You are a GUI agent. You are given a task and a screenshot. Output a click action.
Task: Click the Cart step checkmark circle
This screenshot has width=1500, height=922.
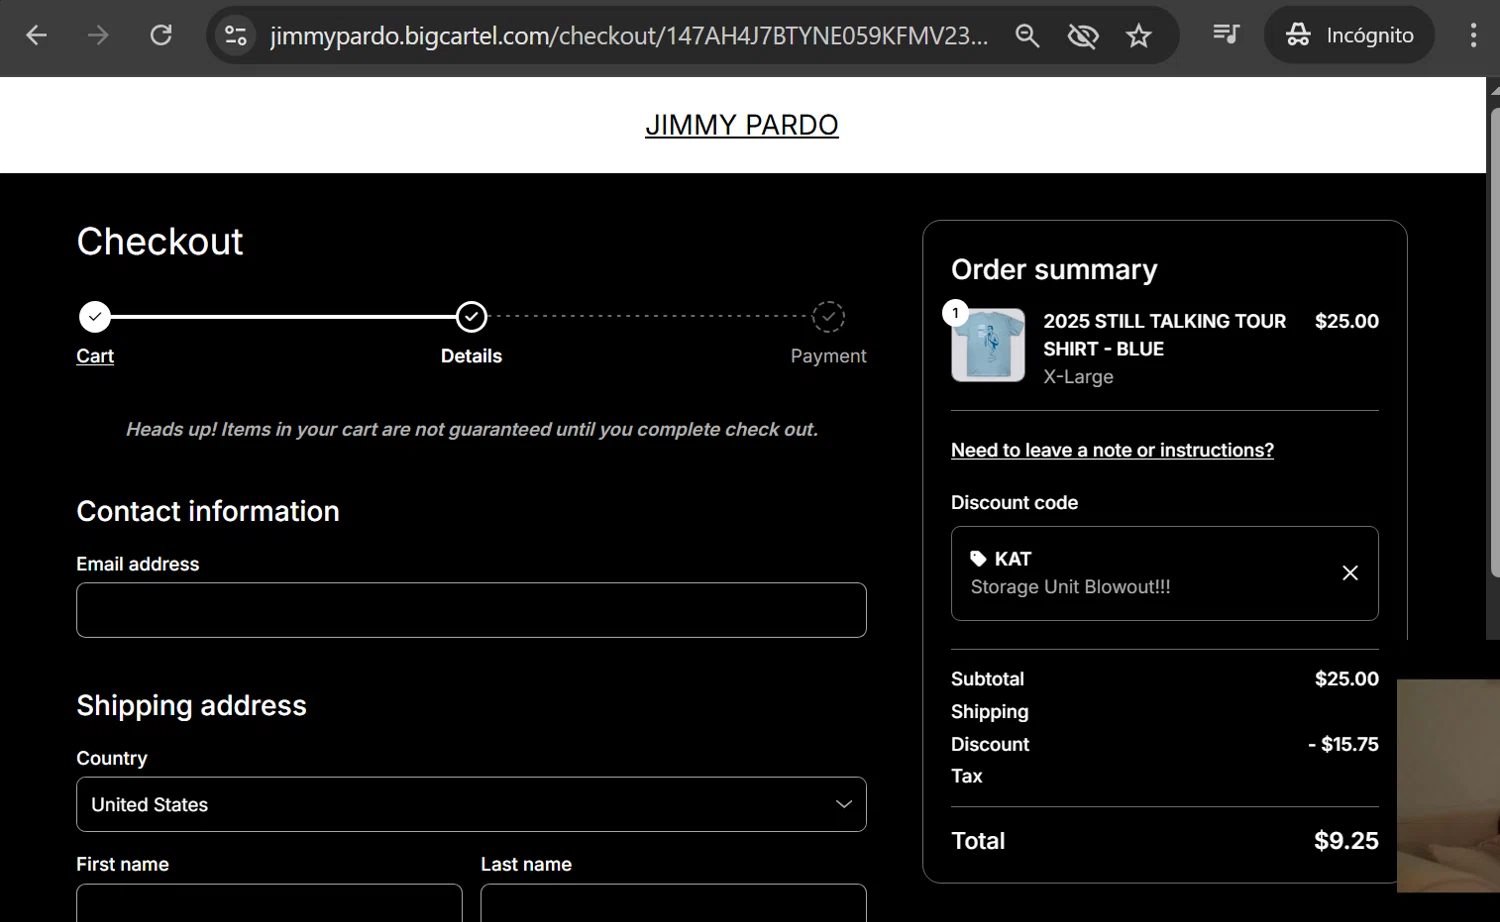click(95, 317)
